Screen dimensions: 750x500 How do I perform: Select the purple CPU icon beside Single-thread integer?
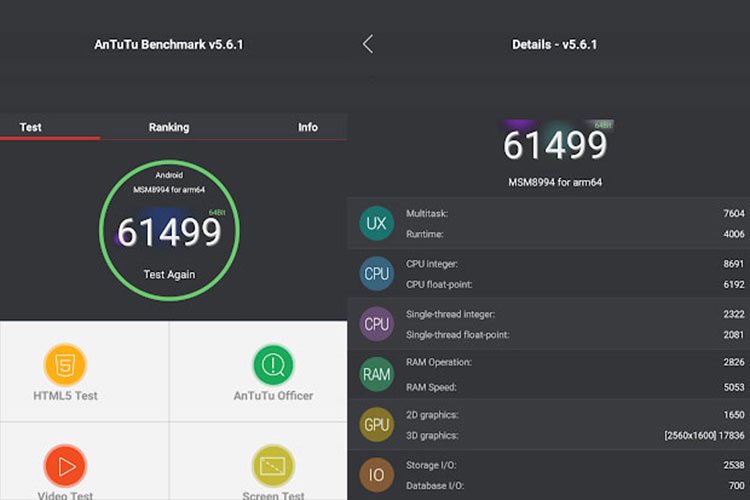(376, 324)
